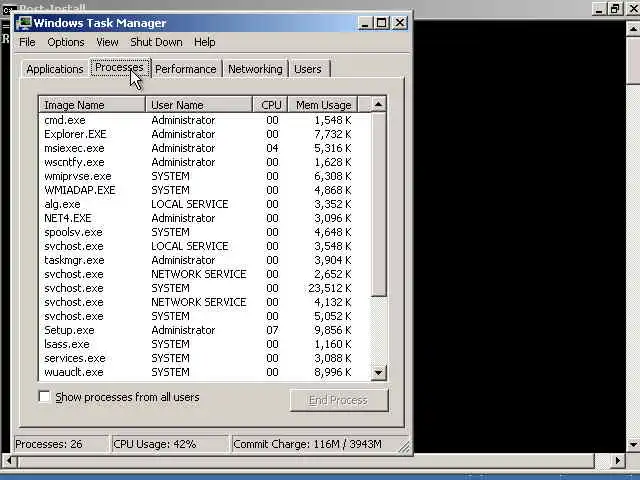Open the Networking tab
Screen dimensions: 640x480
(255, 69)
